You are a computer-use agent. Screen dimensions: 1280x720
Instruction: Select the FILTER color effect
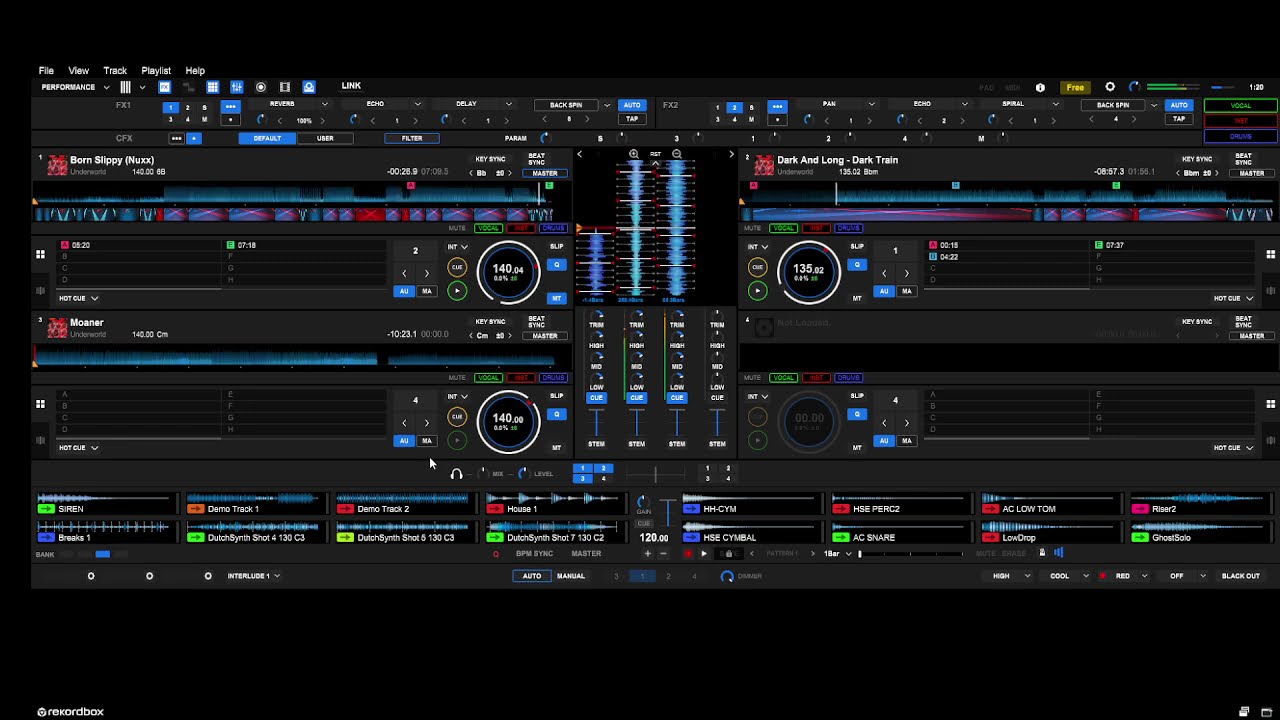(x=412, y=138)
